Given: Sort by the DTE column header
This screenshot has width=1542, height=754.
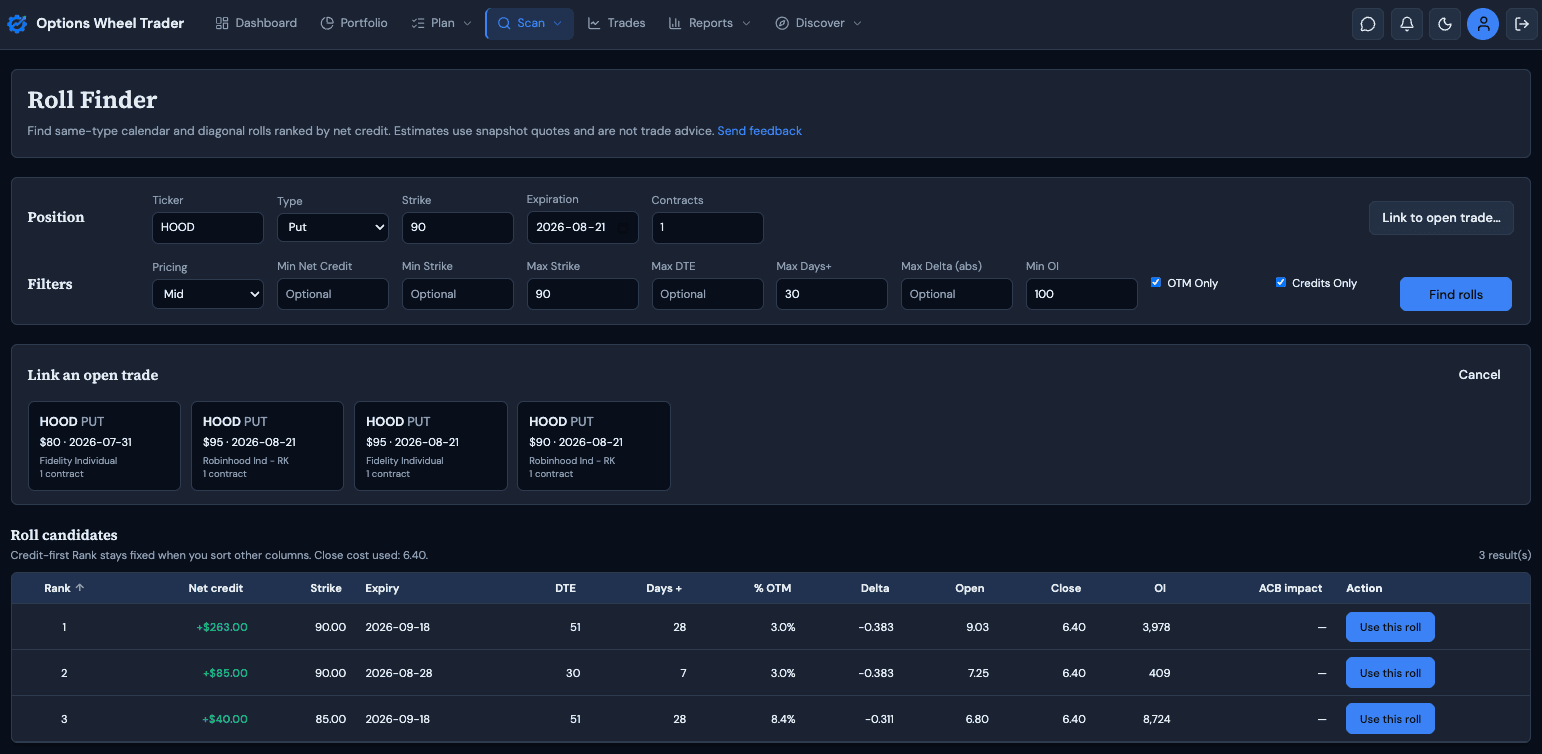Looking at the screenshot, I should 565,588.
